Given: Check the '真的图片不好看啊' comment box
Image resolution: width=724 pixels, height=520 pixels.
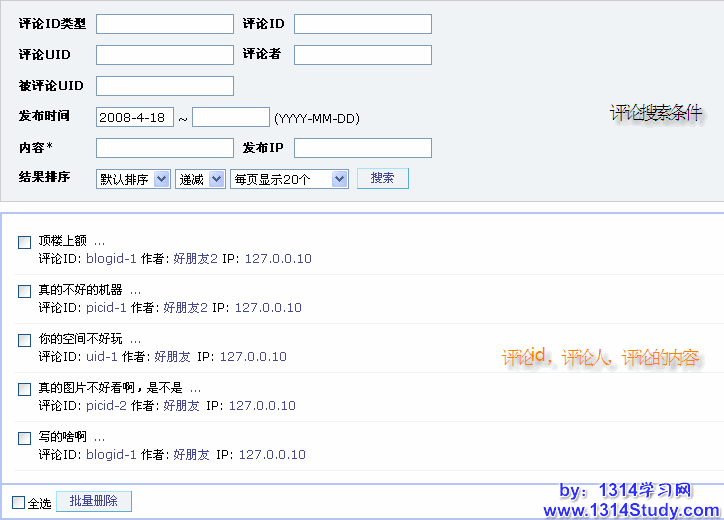Looking at the screenshot, I should [24, 389].
